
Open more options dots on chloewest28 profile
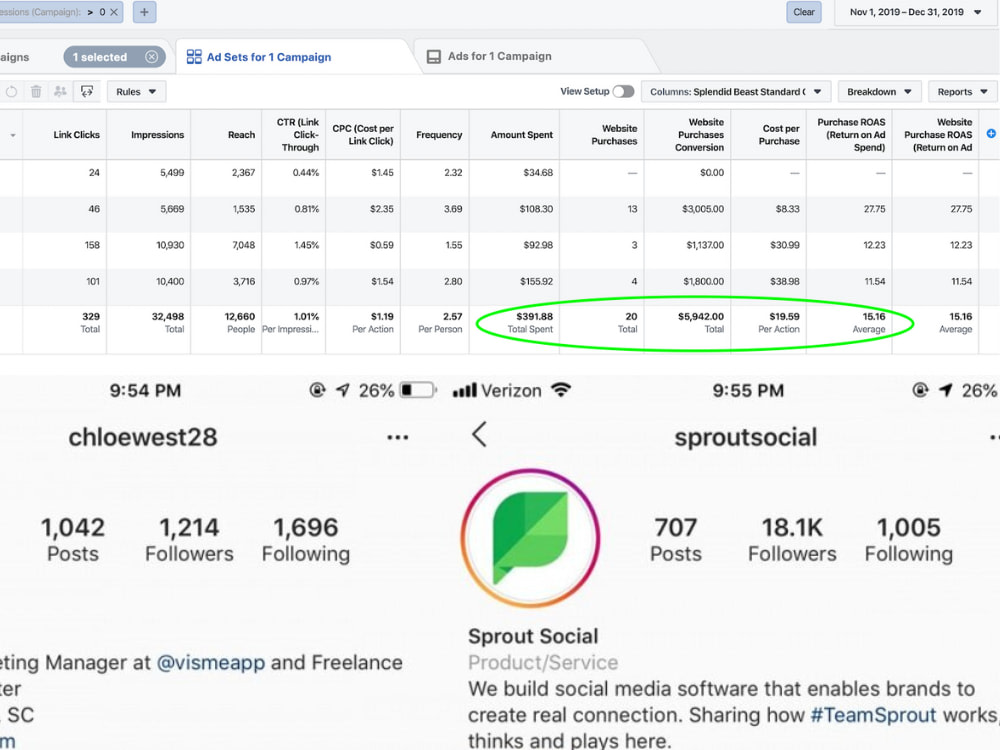coord(397,438)
